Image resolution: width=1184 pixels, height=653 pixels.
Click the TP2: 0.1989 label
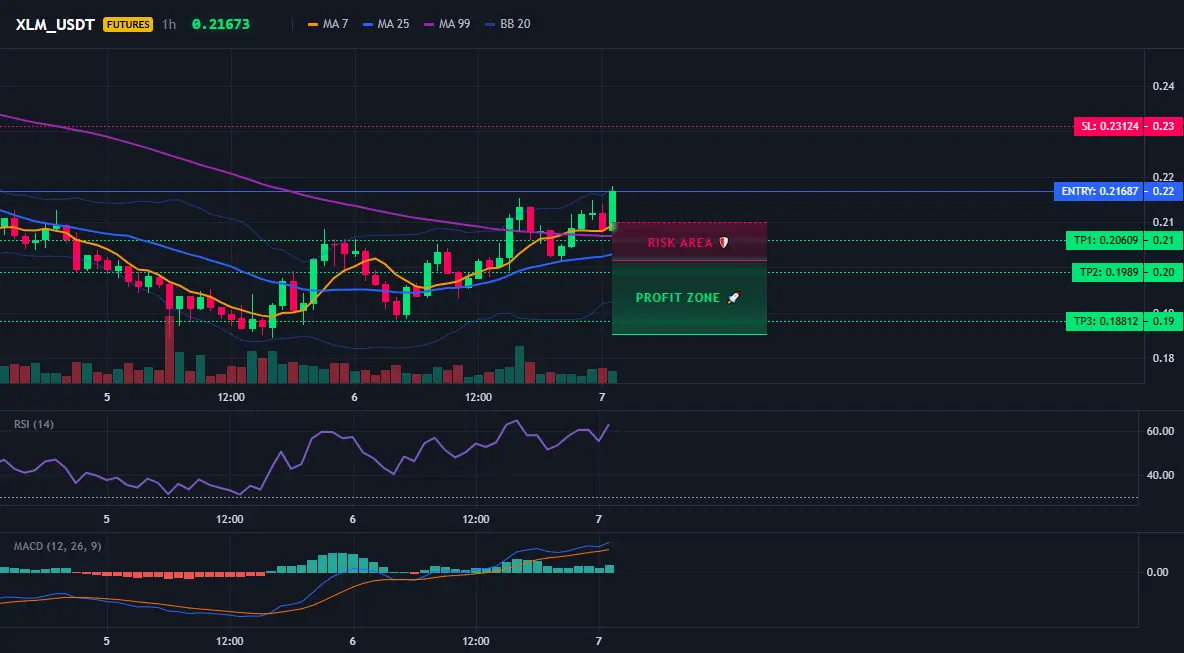(x=1106, y=273)
